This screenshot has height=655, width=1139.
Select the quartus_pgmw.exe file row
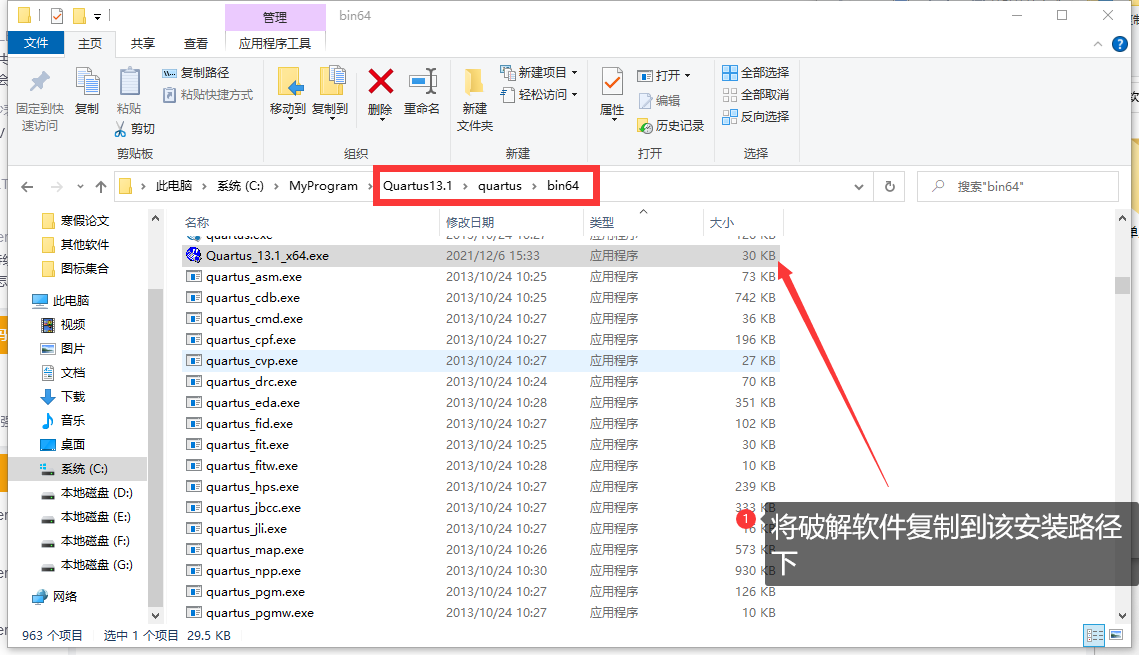pos(480,613)
